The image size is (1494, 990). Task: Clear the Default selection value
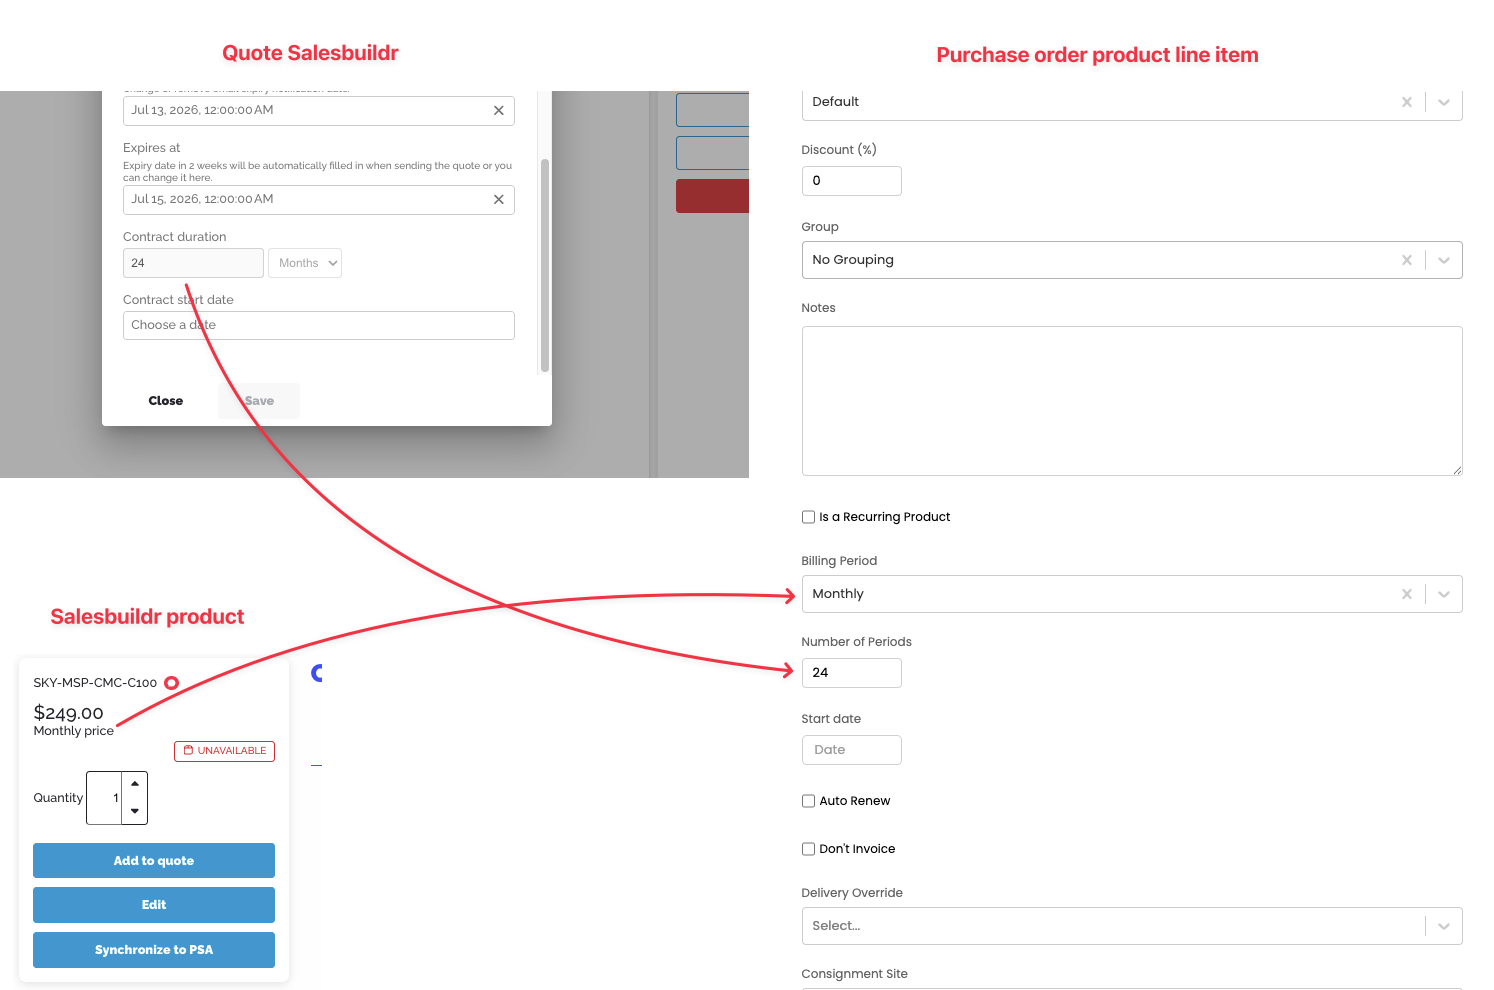(1407, 102)
